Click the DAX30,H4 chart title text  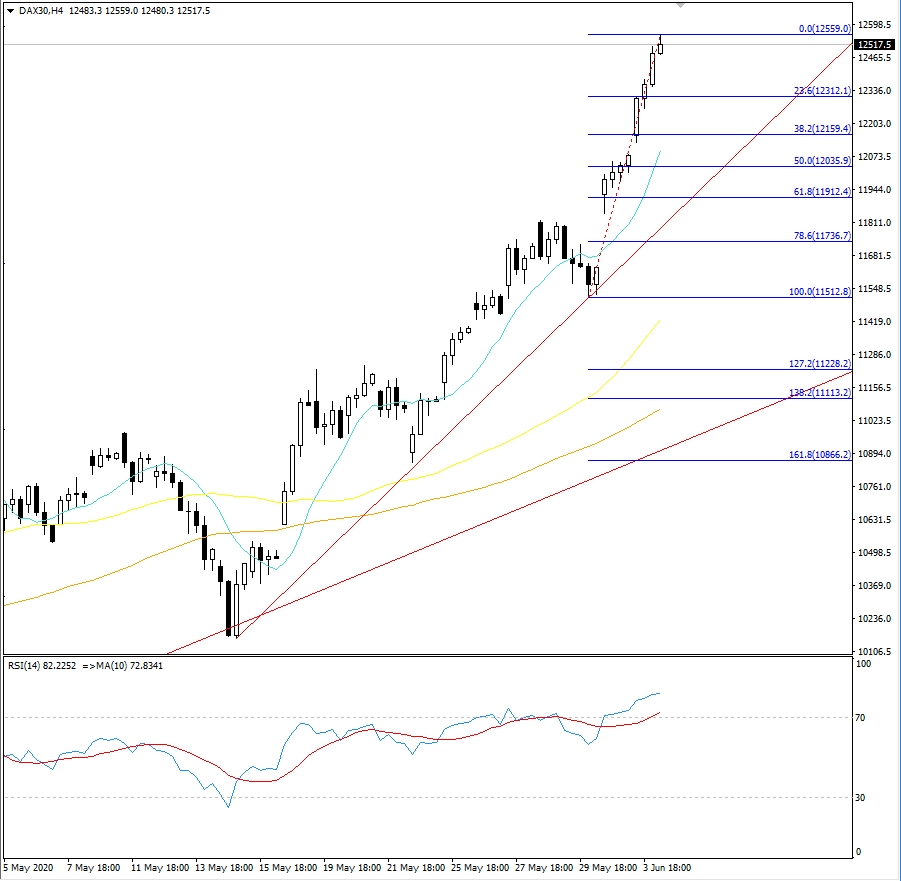click(37, 9)
